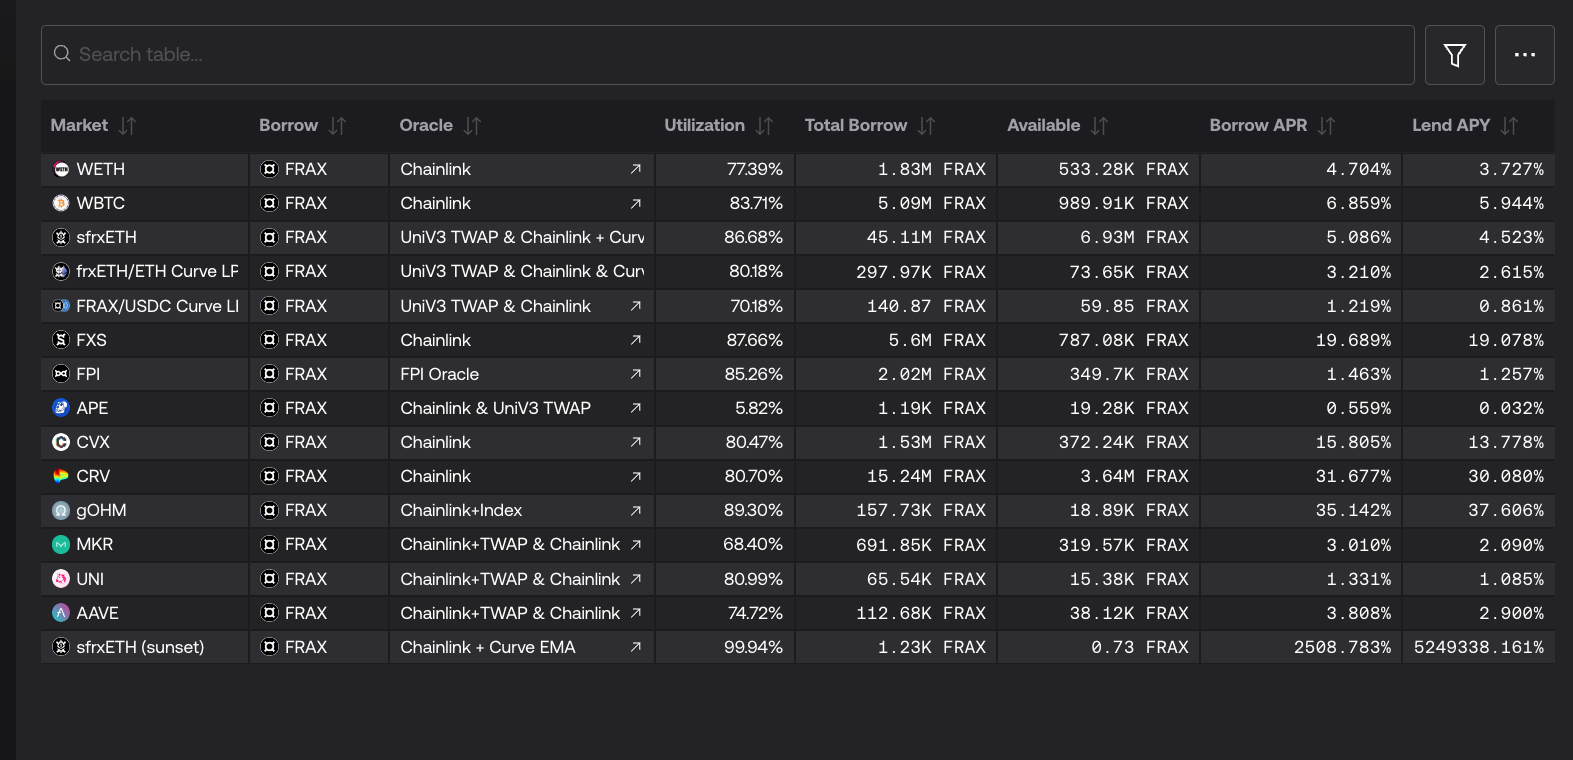Sort by Lend APY sort arrows
Screen dimensions: 1573x760
pyautogui.click(x=1509, y=126)
